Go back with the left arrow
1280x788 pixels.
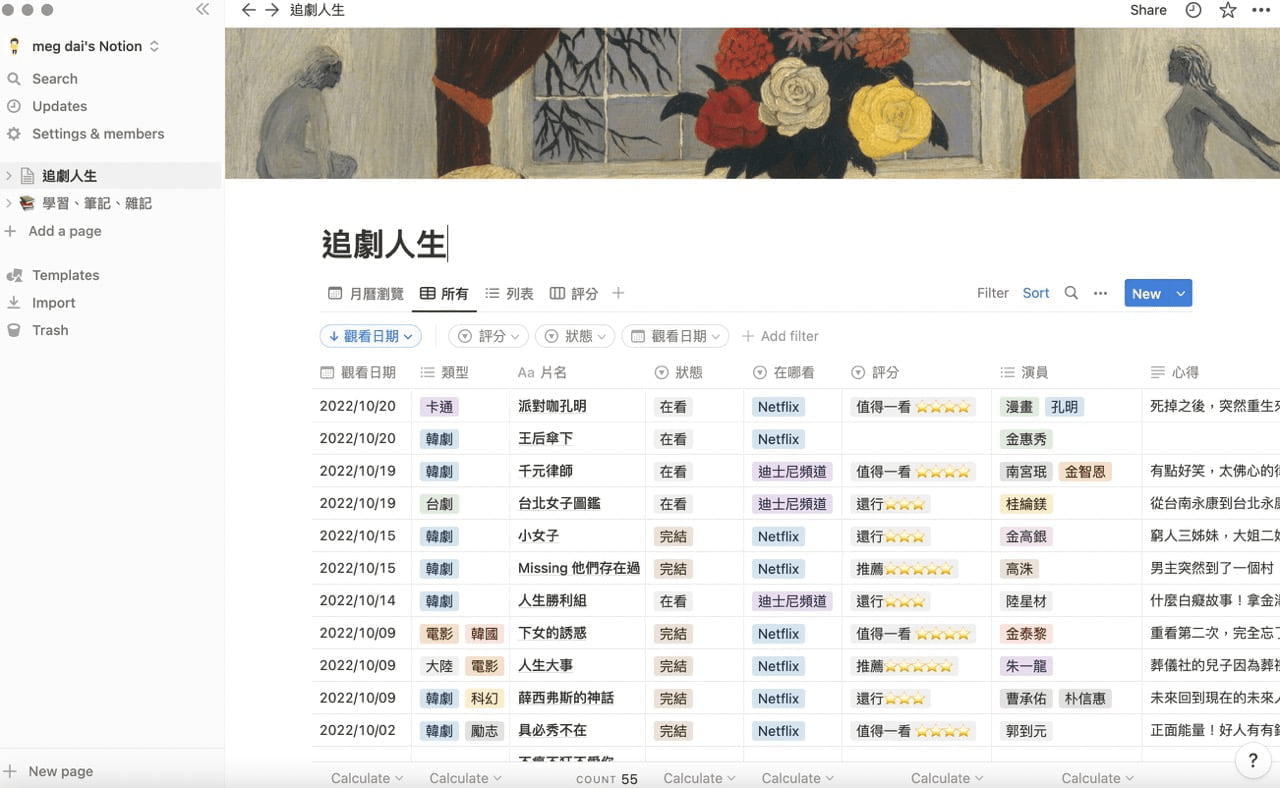(249, 10)
